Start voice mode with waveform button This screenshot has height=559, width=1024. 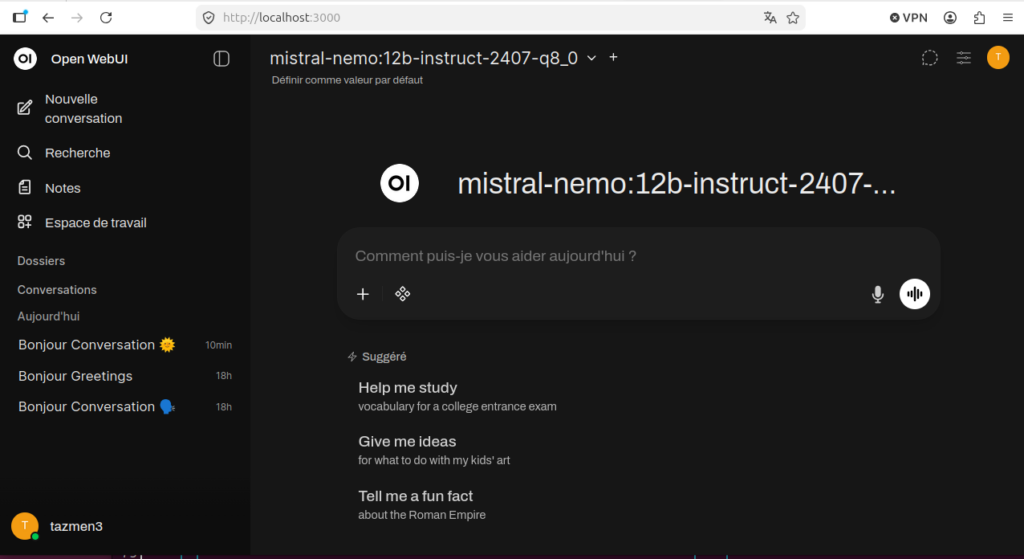(914, 294)
